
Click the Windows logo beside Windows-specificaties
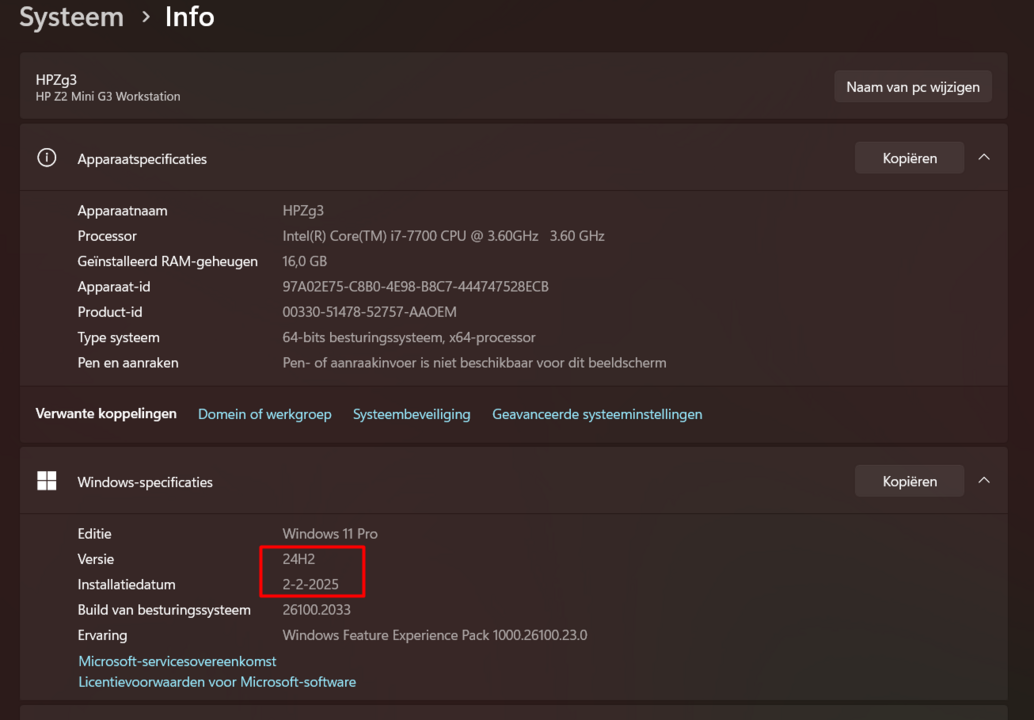[x=46, y=480]
